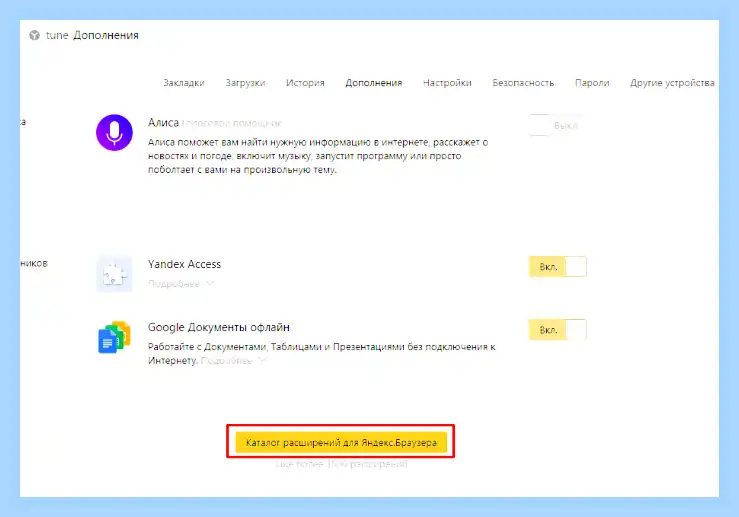Disable Google Документы офлайн toggle
The height and width of the screenshot is (517, 739).
click(557, 330)
